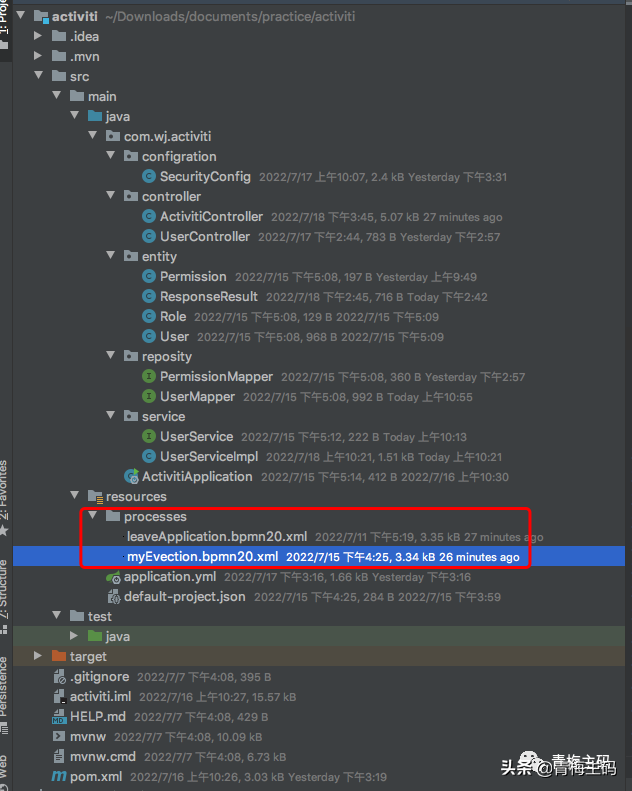Click the Role class icon

(x=149, y=316)
